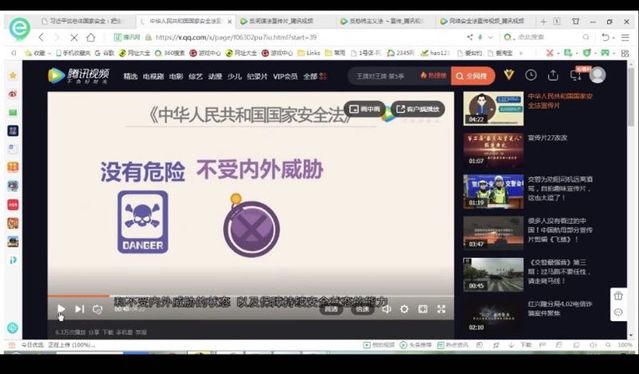Click the upload icon in the header

point(553,75)
